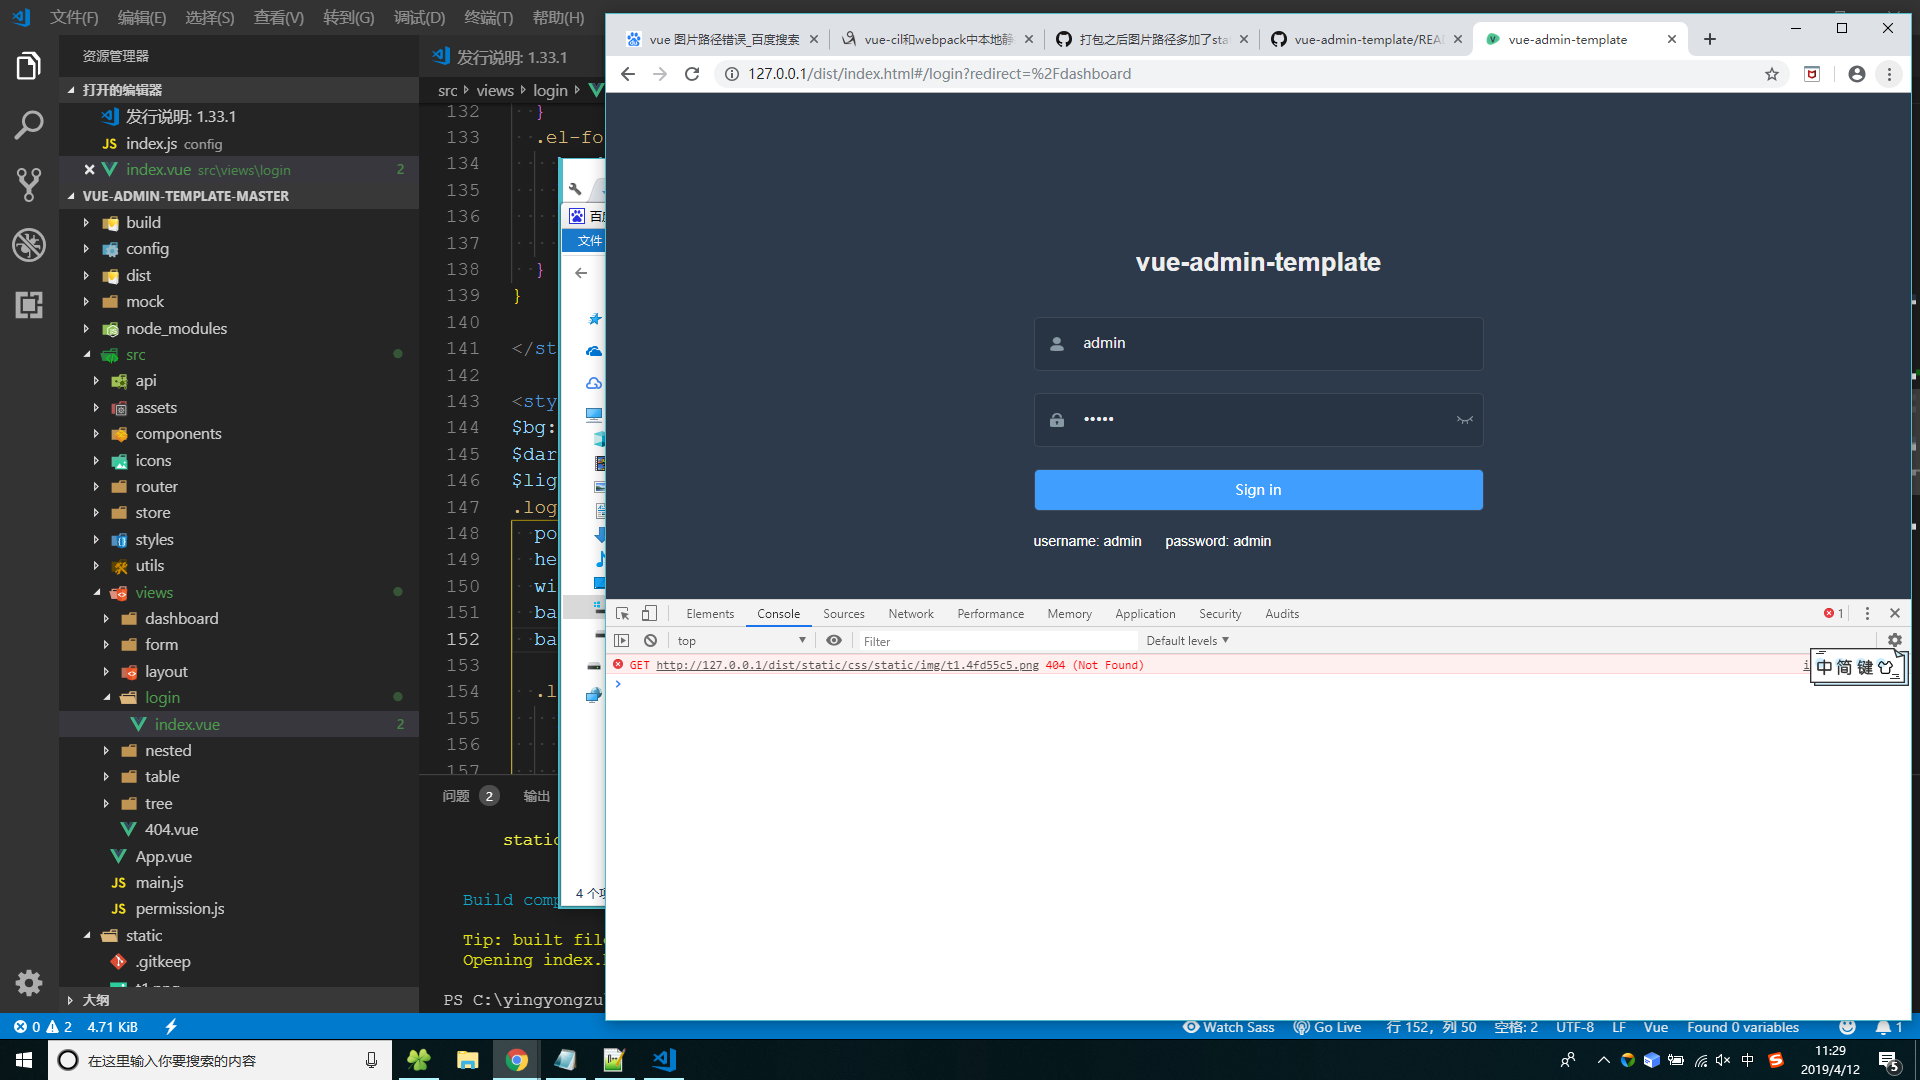Screen dimensions: 1920x1080
Task: Start Go Live server from status bar
Action: click(1327, 1027)
